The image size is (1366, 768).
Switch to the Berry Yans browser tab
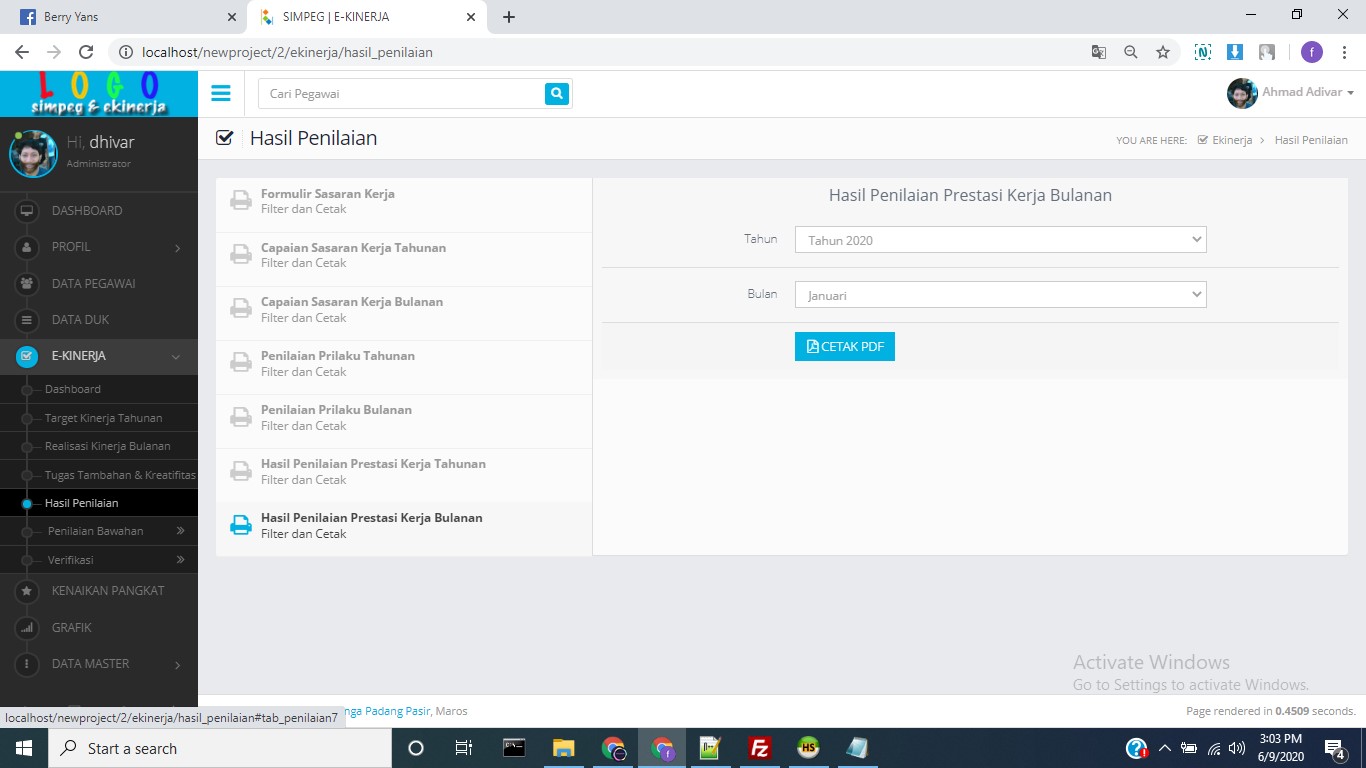120,17
